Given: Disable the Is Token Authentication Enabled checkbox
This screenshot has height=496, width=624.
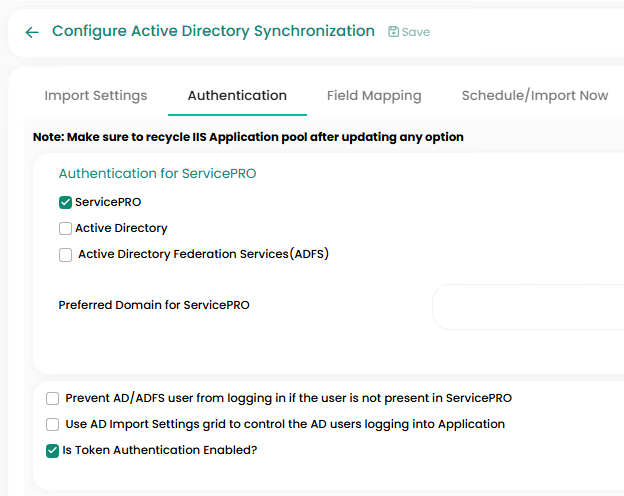Looking at the screenshot, I should point(53,451).
